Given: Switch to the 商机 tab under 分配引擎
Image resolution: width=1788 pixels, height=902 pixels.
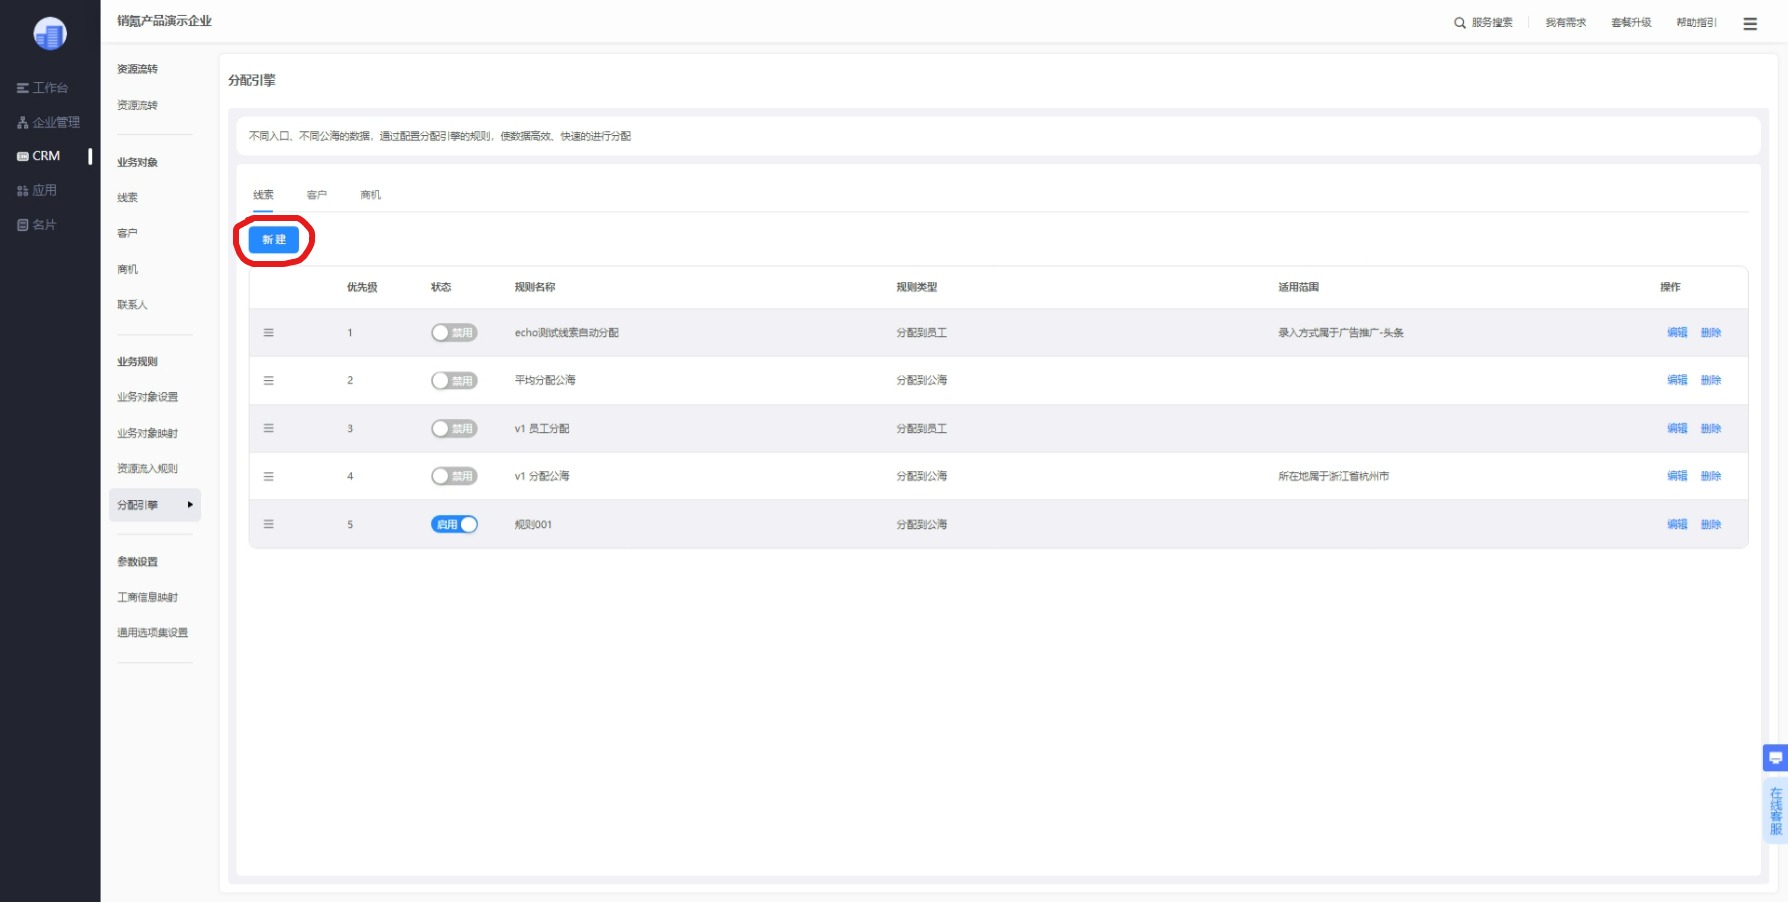Looking at the screenshot, I should coord(371,195).
